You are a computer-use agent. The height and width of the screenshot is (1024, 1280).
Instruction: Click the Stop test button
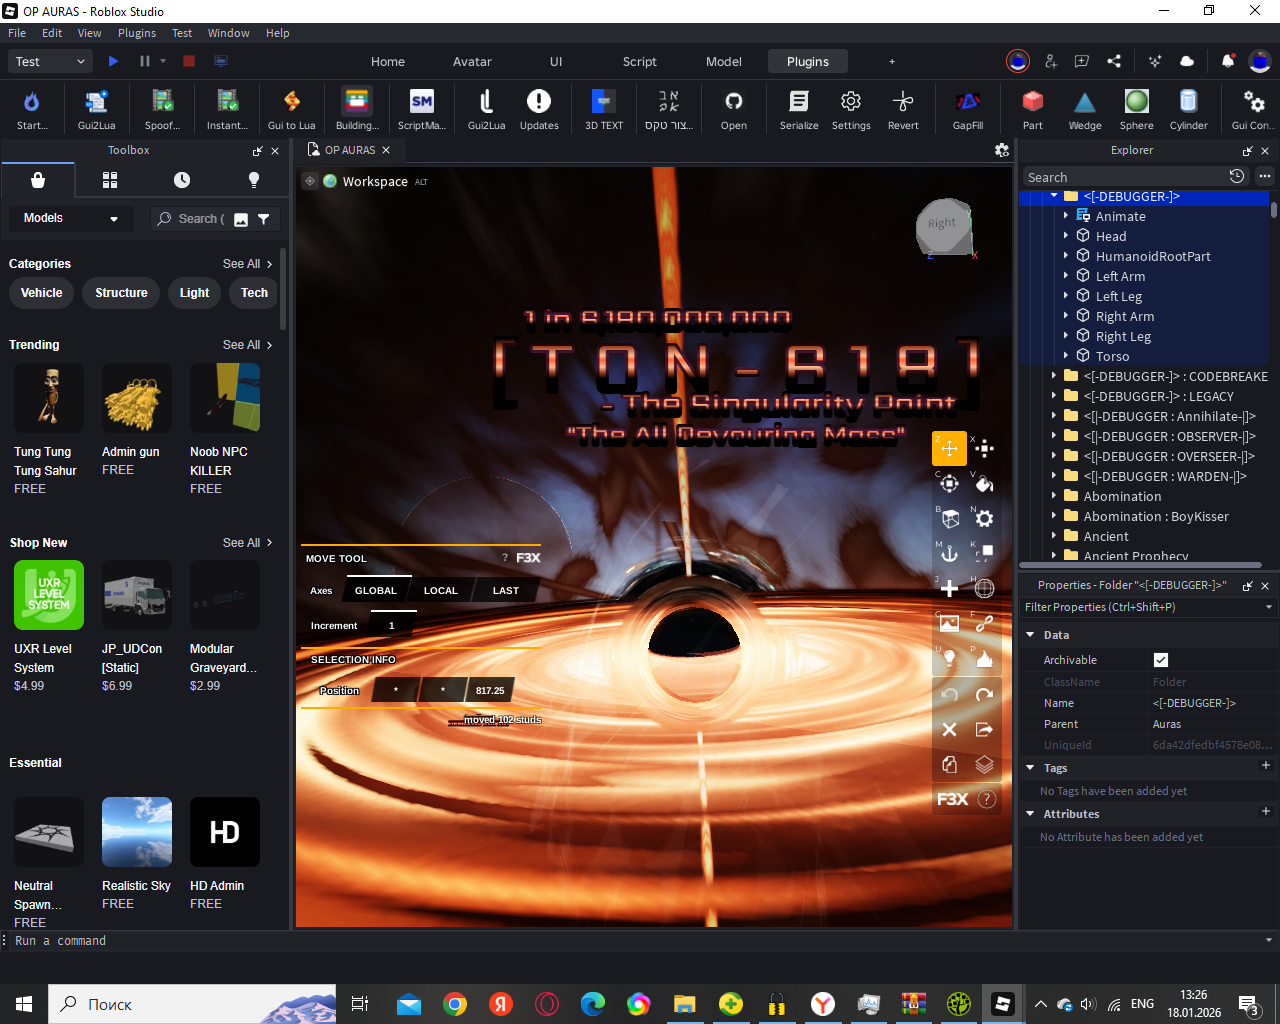pos(188,61)
